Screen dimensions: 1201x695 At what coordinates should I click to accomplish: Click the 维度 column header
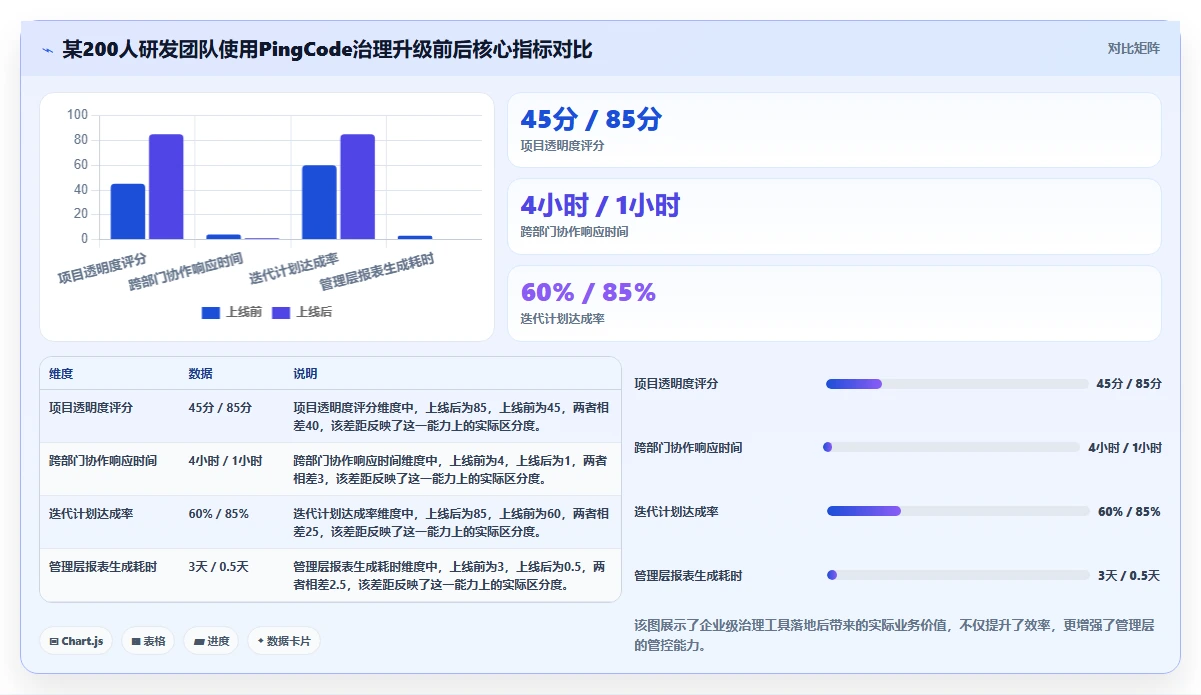coord(61,374)
